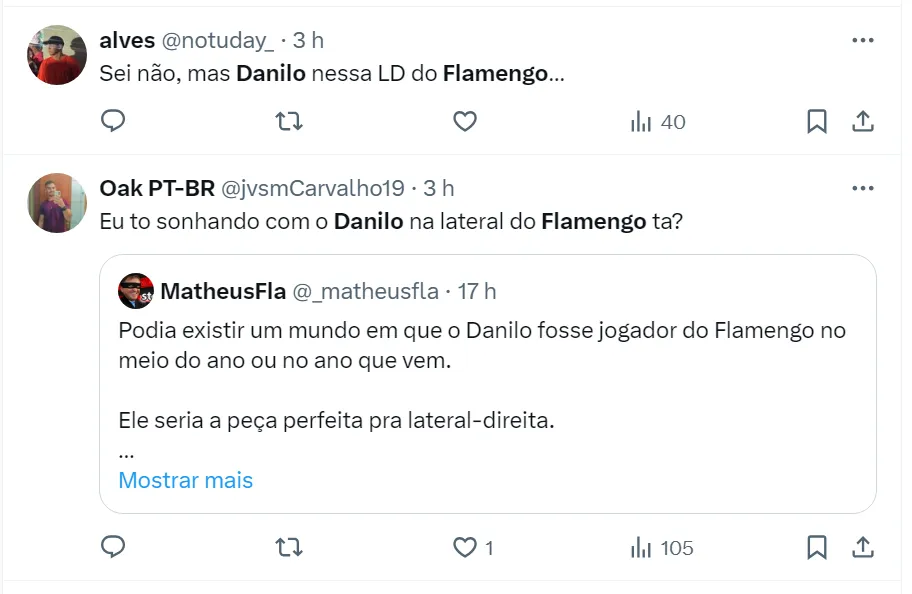Reply to Oak PT-BR's tweet
This screenshot has width=912, height=594.
(x=114, y=548)
